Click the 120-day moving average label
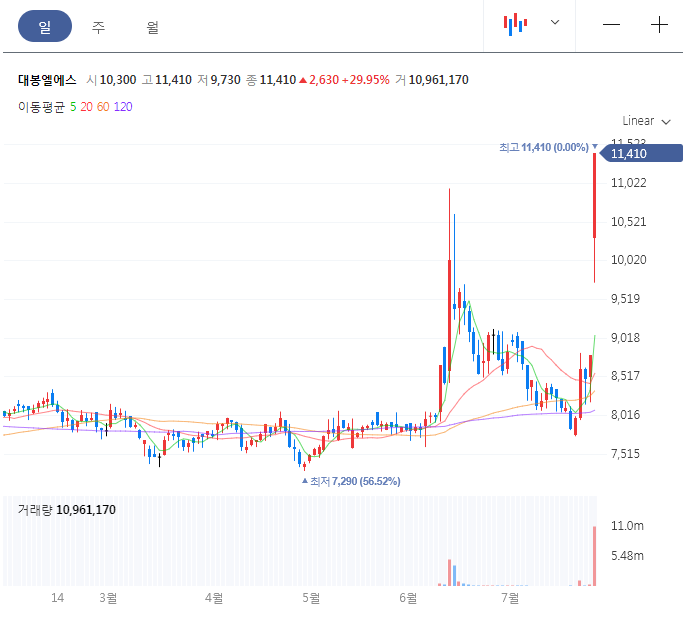 tap(123, 107)
